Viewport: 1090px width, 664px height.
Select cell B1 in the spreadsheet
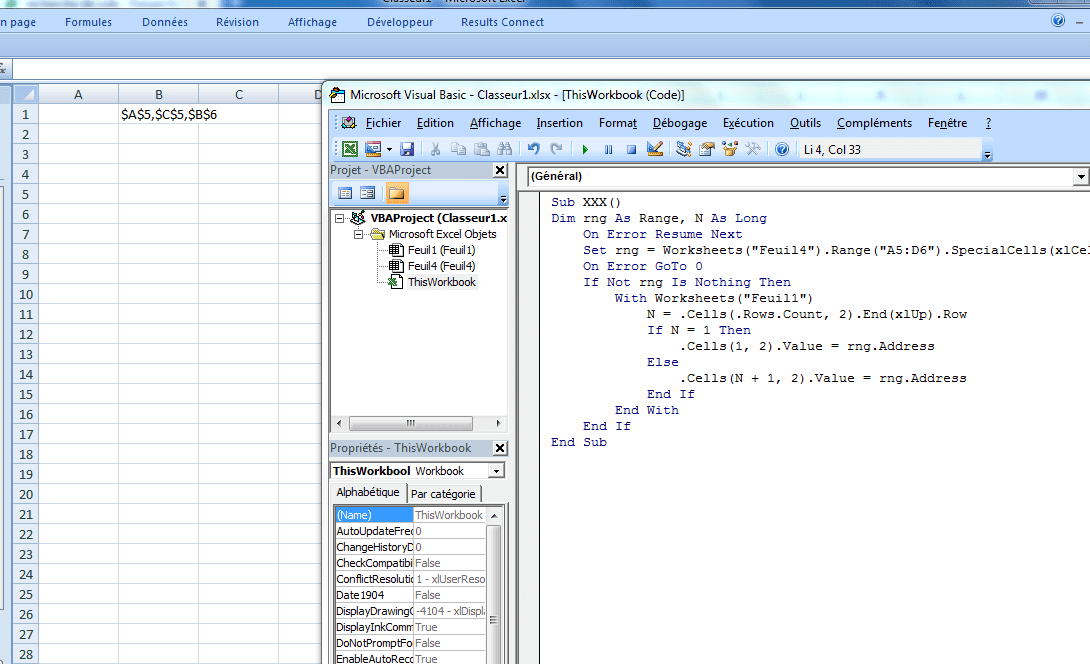[x=158, y=114]
